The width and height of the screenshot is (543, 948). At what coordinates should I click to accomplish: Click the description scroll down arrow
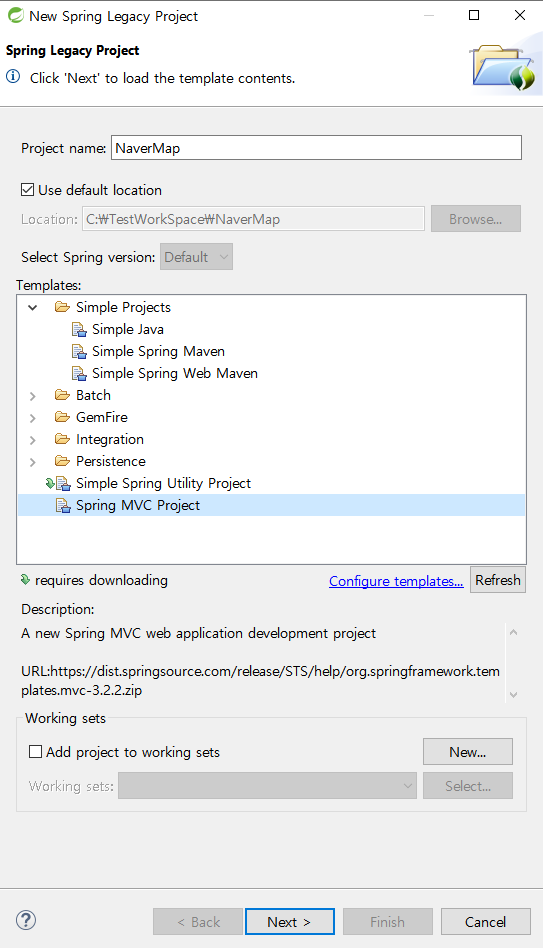pyautogui.click(x=513, y=695)
